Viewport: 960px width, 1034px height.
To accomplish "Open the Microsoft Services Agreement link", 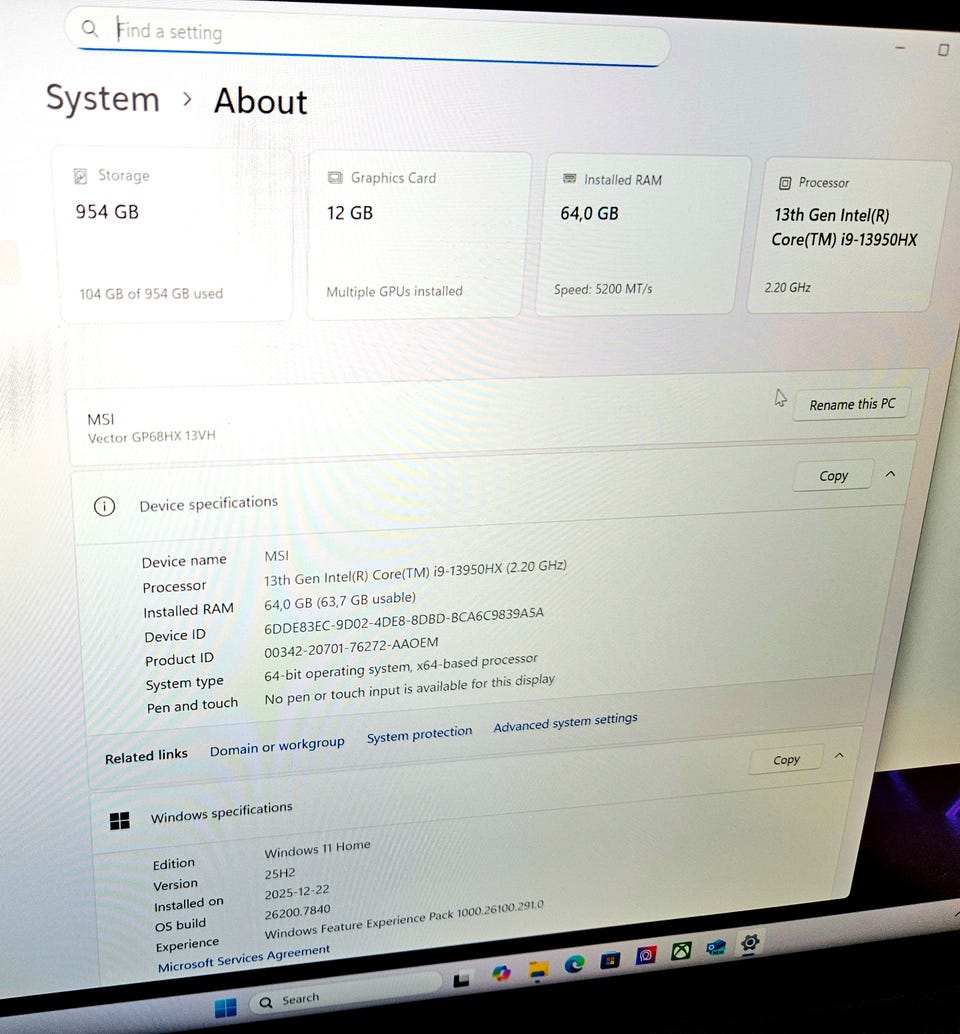I will pos(243,958).
